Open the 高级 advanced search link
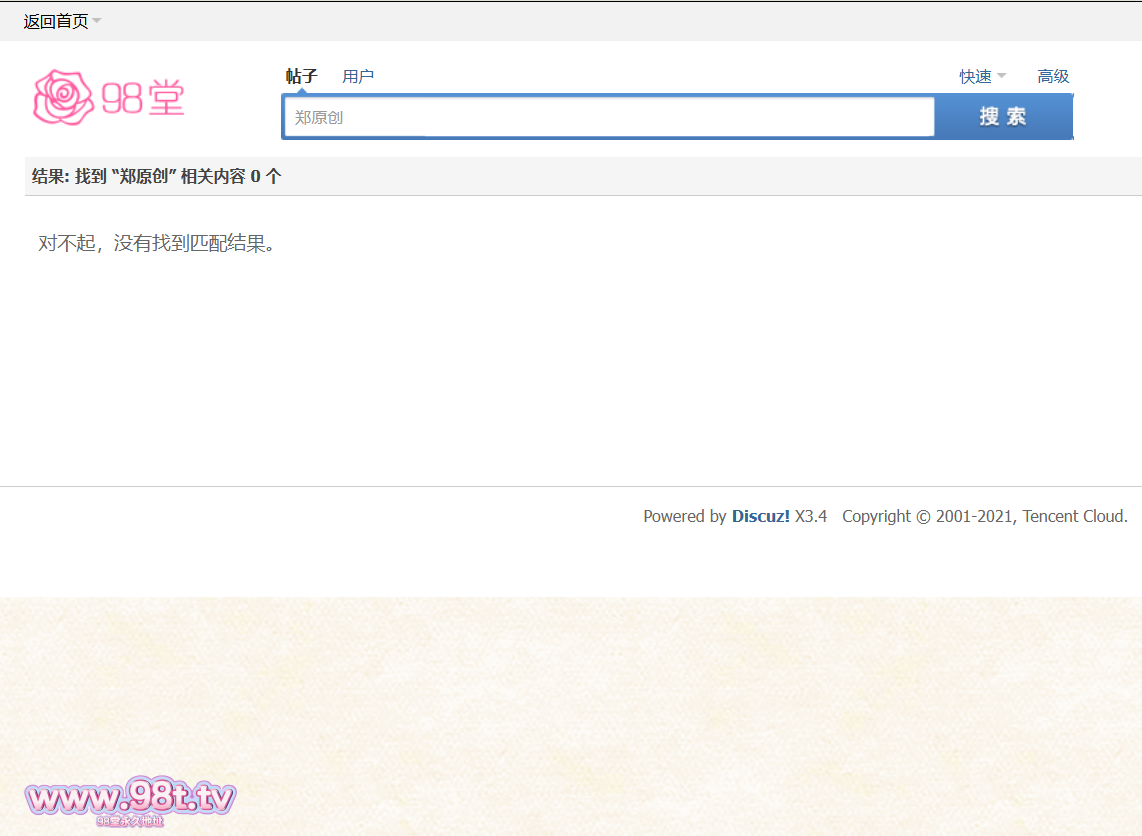1142x836 pixels. tap(1053, 76)
